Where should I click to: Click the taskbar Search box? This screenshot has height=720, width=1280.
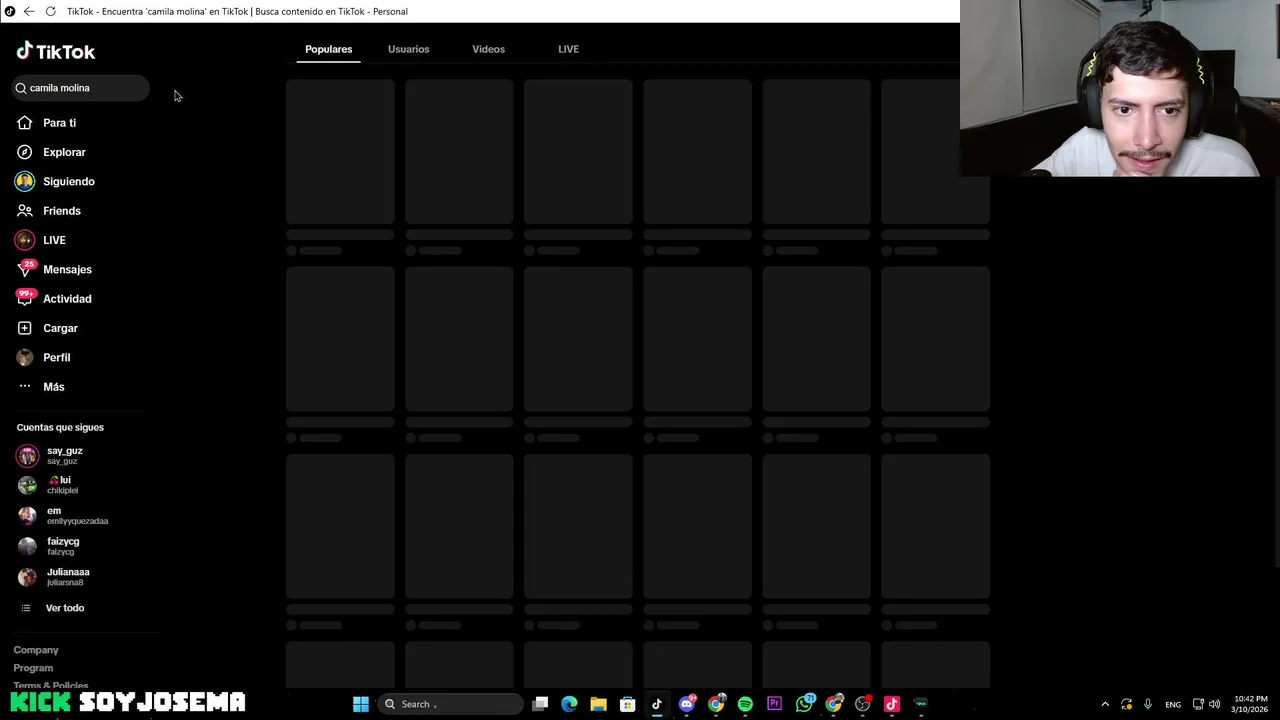tap(450, 704)
